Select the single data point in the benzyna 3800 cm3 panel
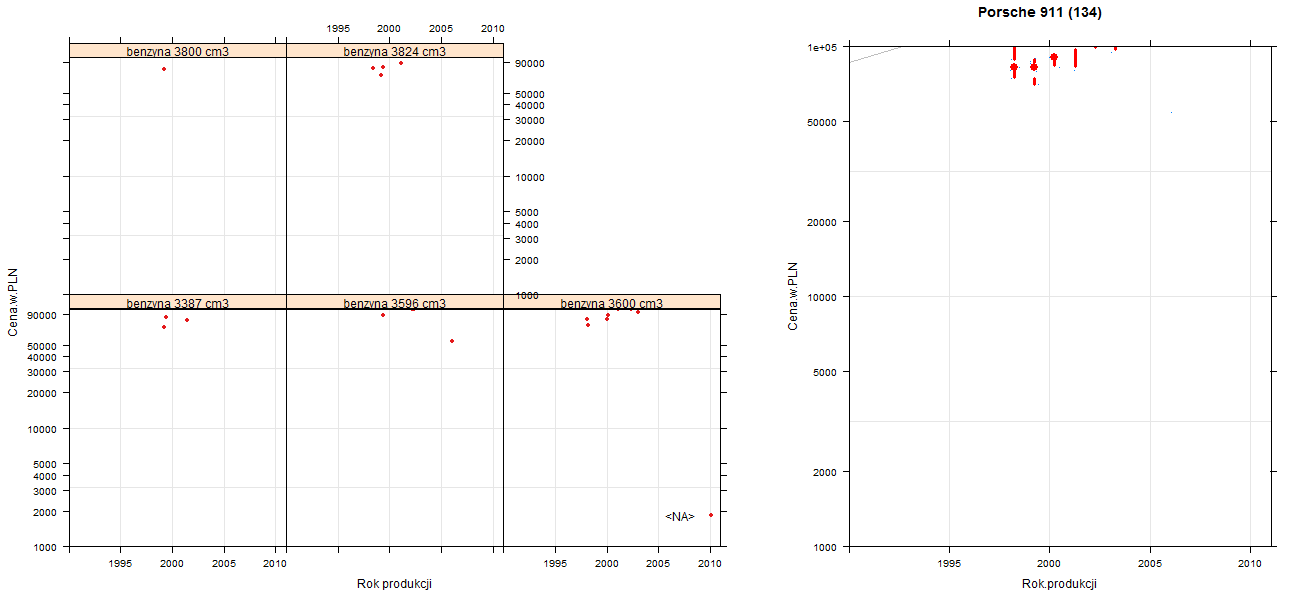The height and width of the screenshot is (600, 1300). click(164, 69)
